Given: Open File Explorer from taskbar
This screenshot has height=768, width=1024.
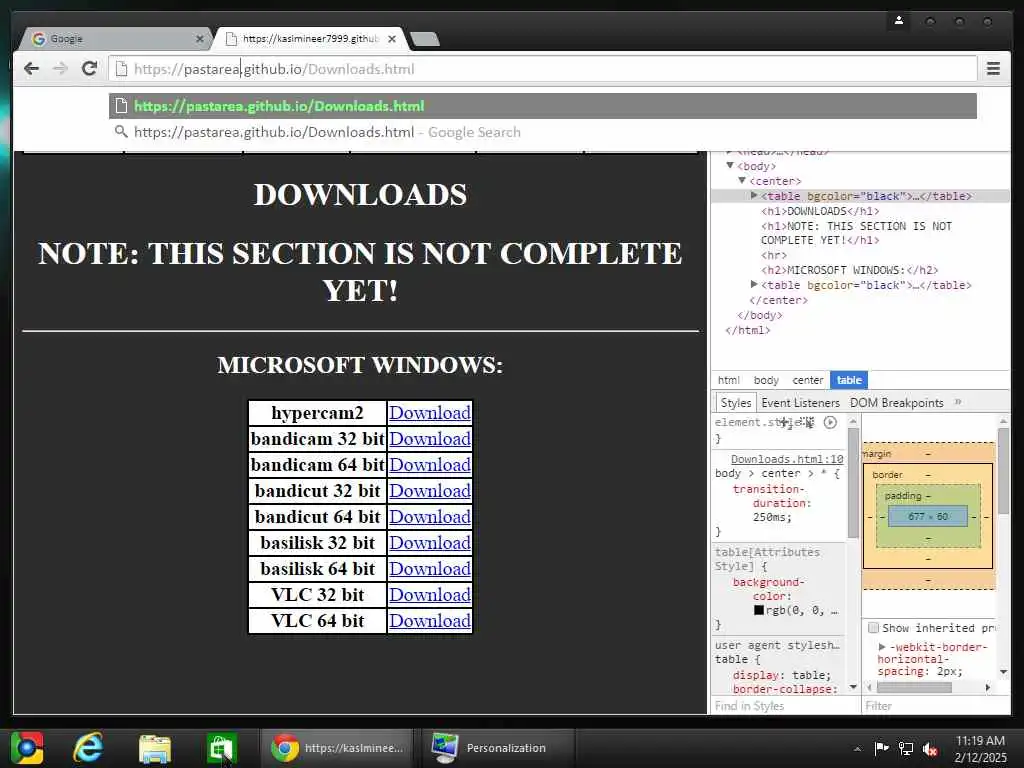Looking at the screenshot, I should [155, 748].
